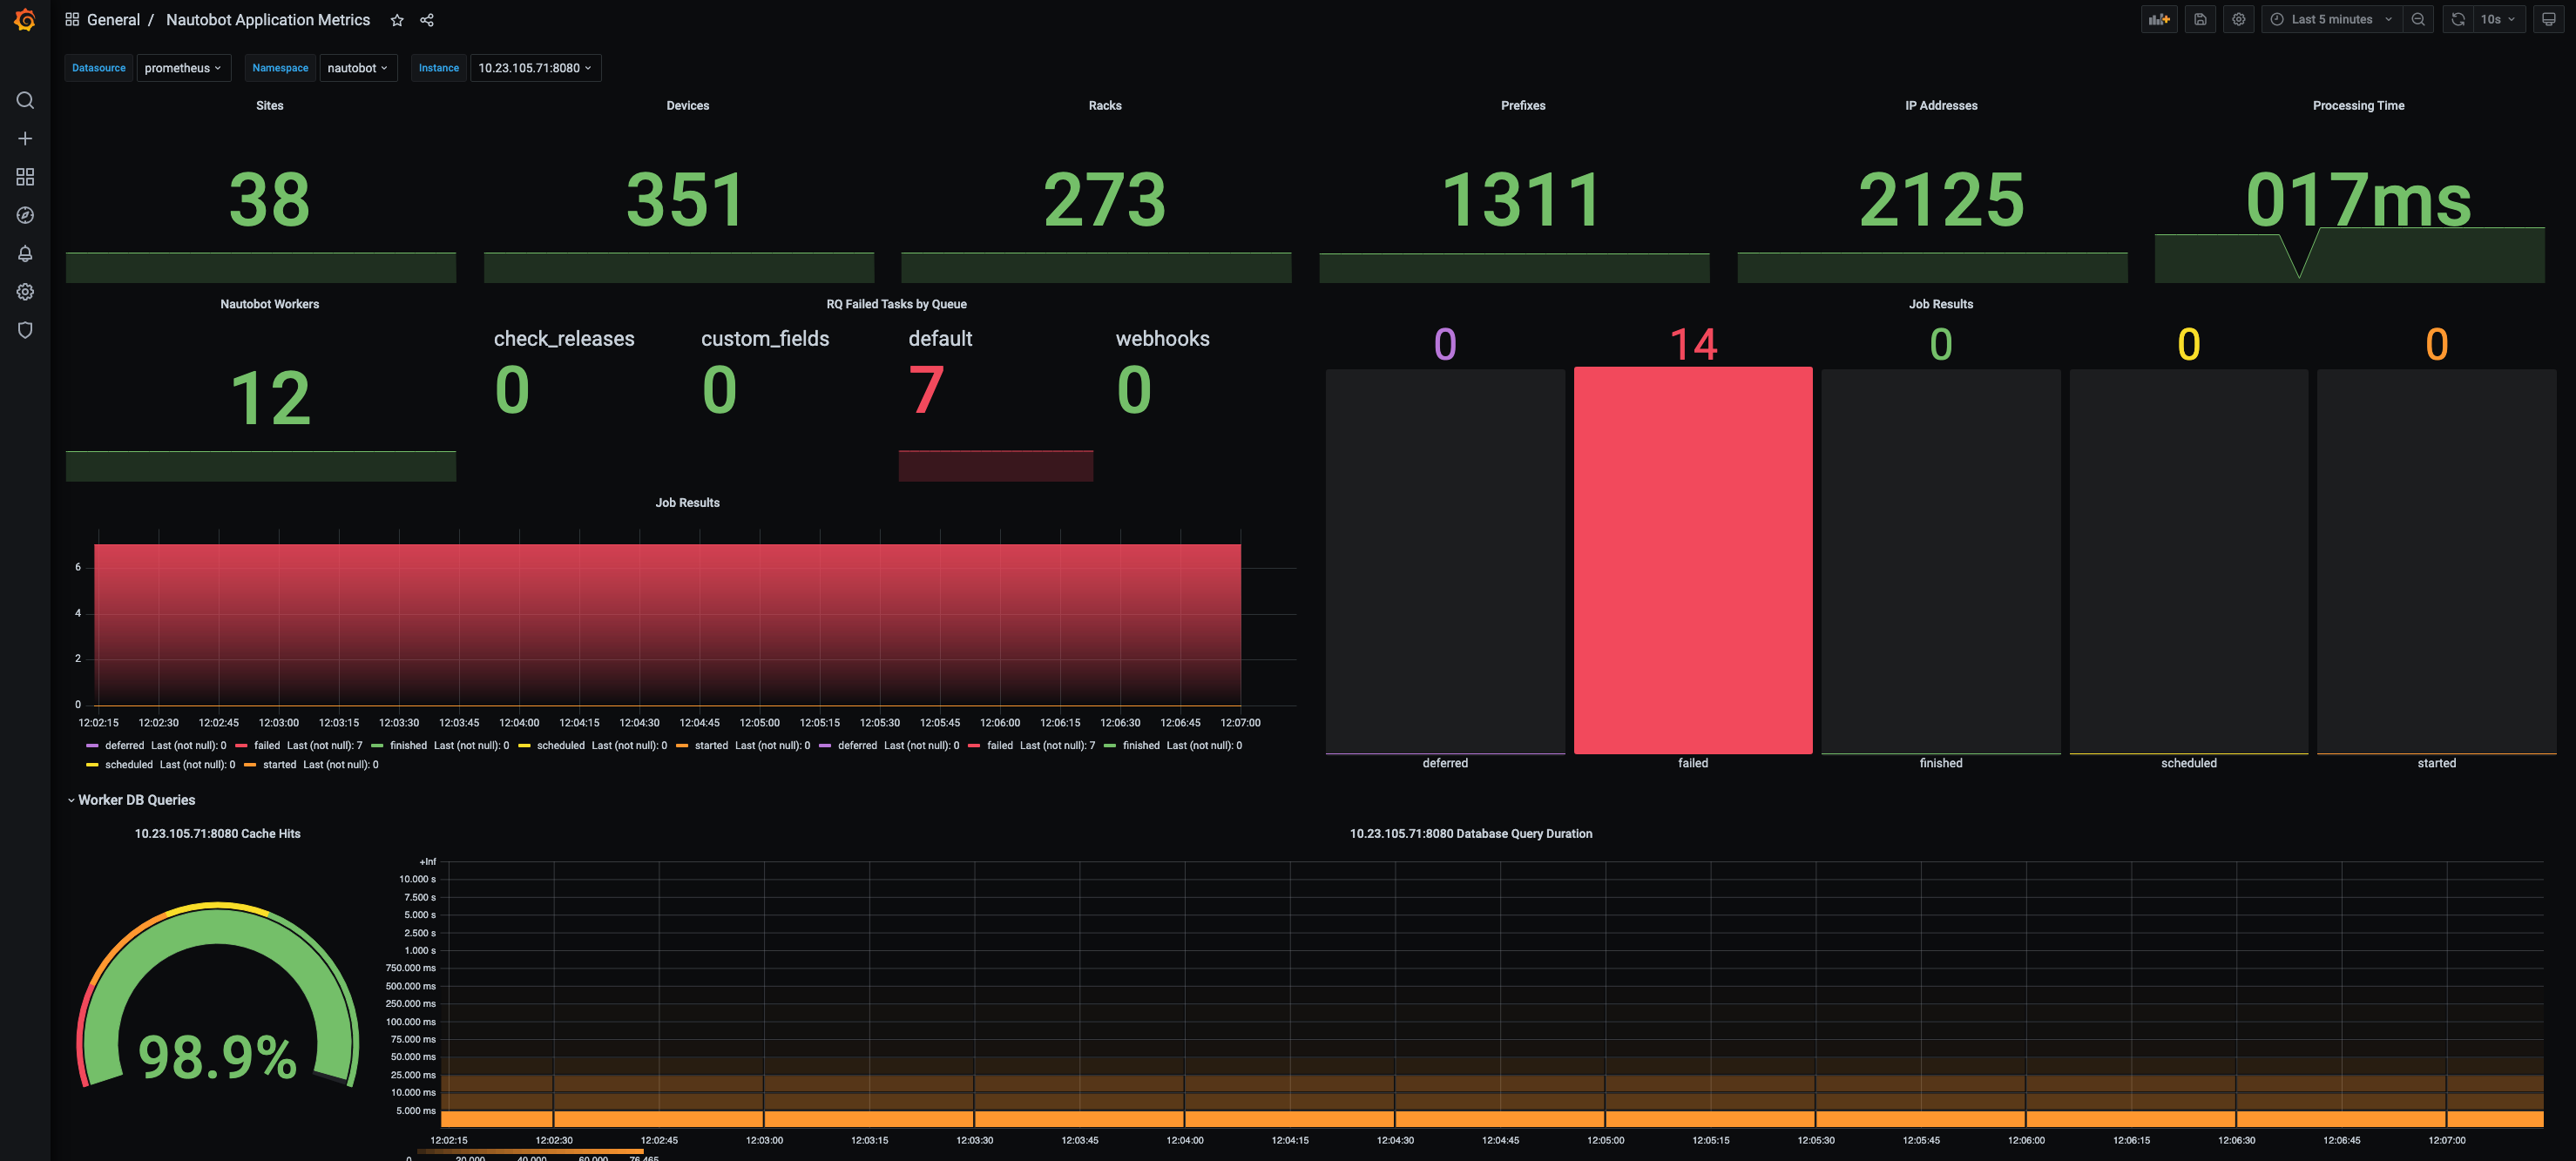Open the Last 5 minutes time picker
The width and height of the screenshot is (2576, 1161).
pyautogui.click(x=2331, y=19)
